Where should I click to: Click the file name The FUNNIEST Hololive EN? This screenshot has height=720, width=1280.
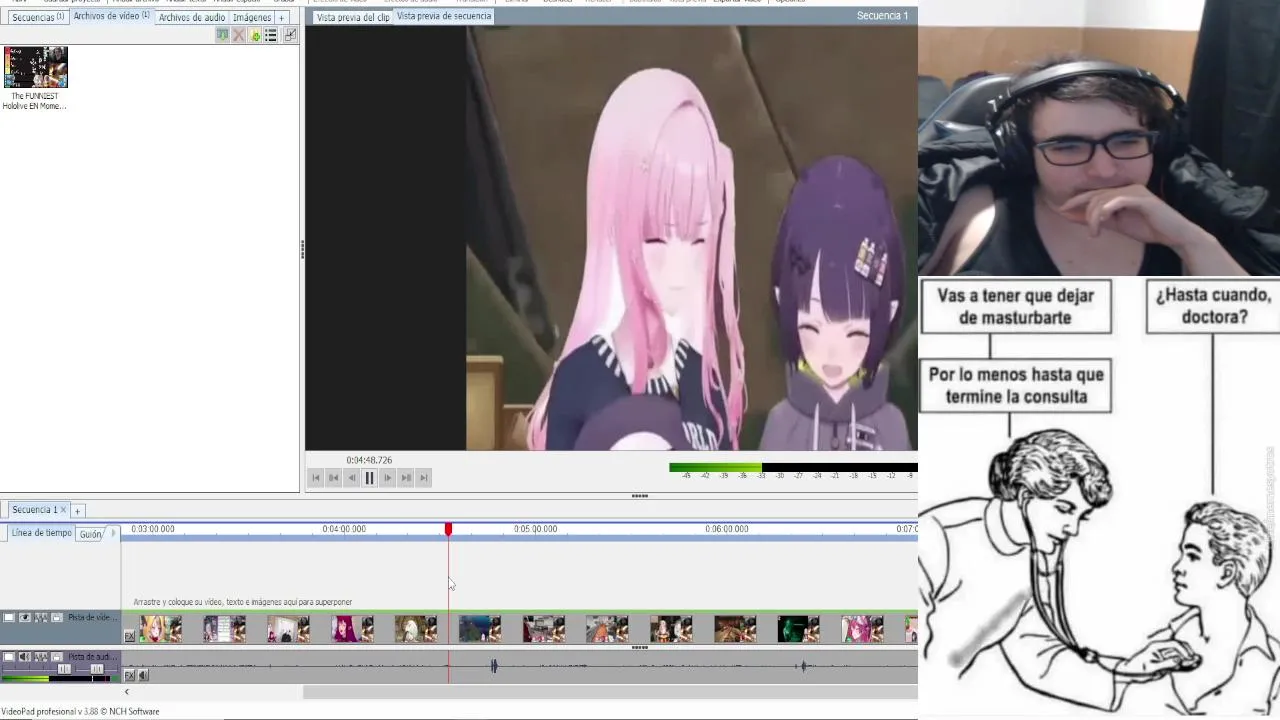35,101
